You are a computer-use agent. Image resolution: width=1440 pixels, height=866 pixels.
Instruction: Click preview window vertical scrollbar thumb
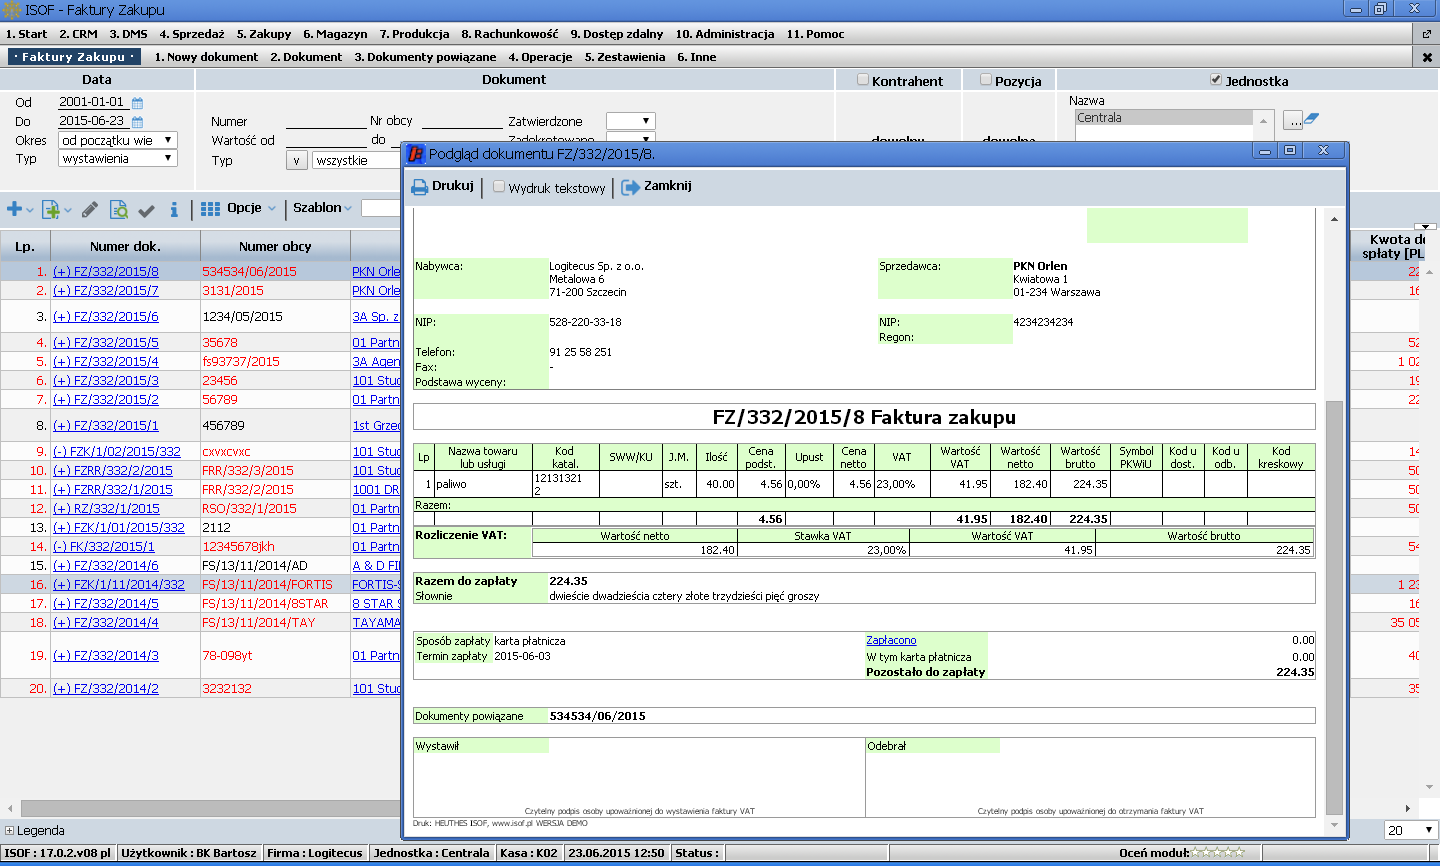pyautogui.click(x=1334, y=606)
